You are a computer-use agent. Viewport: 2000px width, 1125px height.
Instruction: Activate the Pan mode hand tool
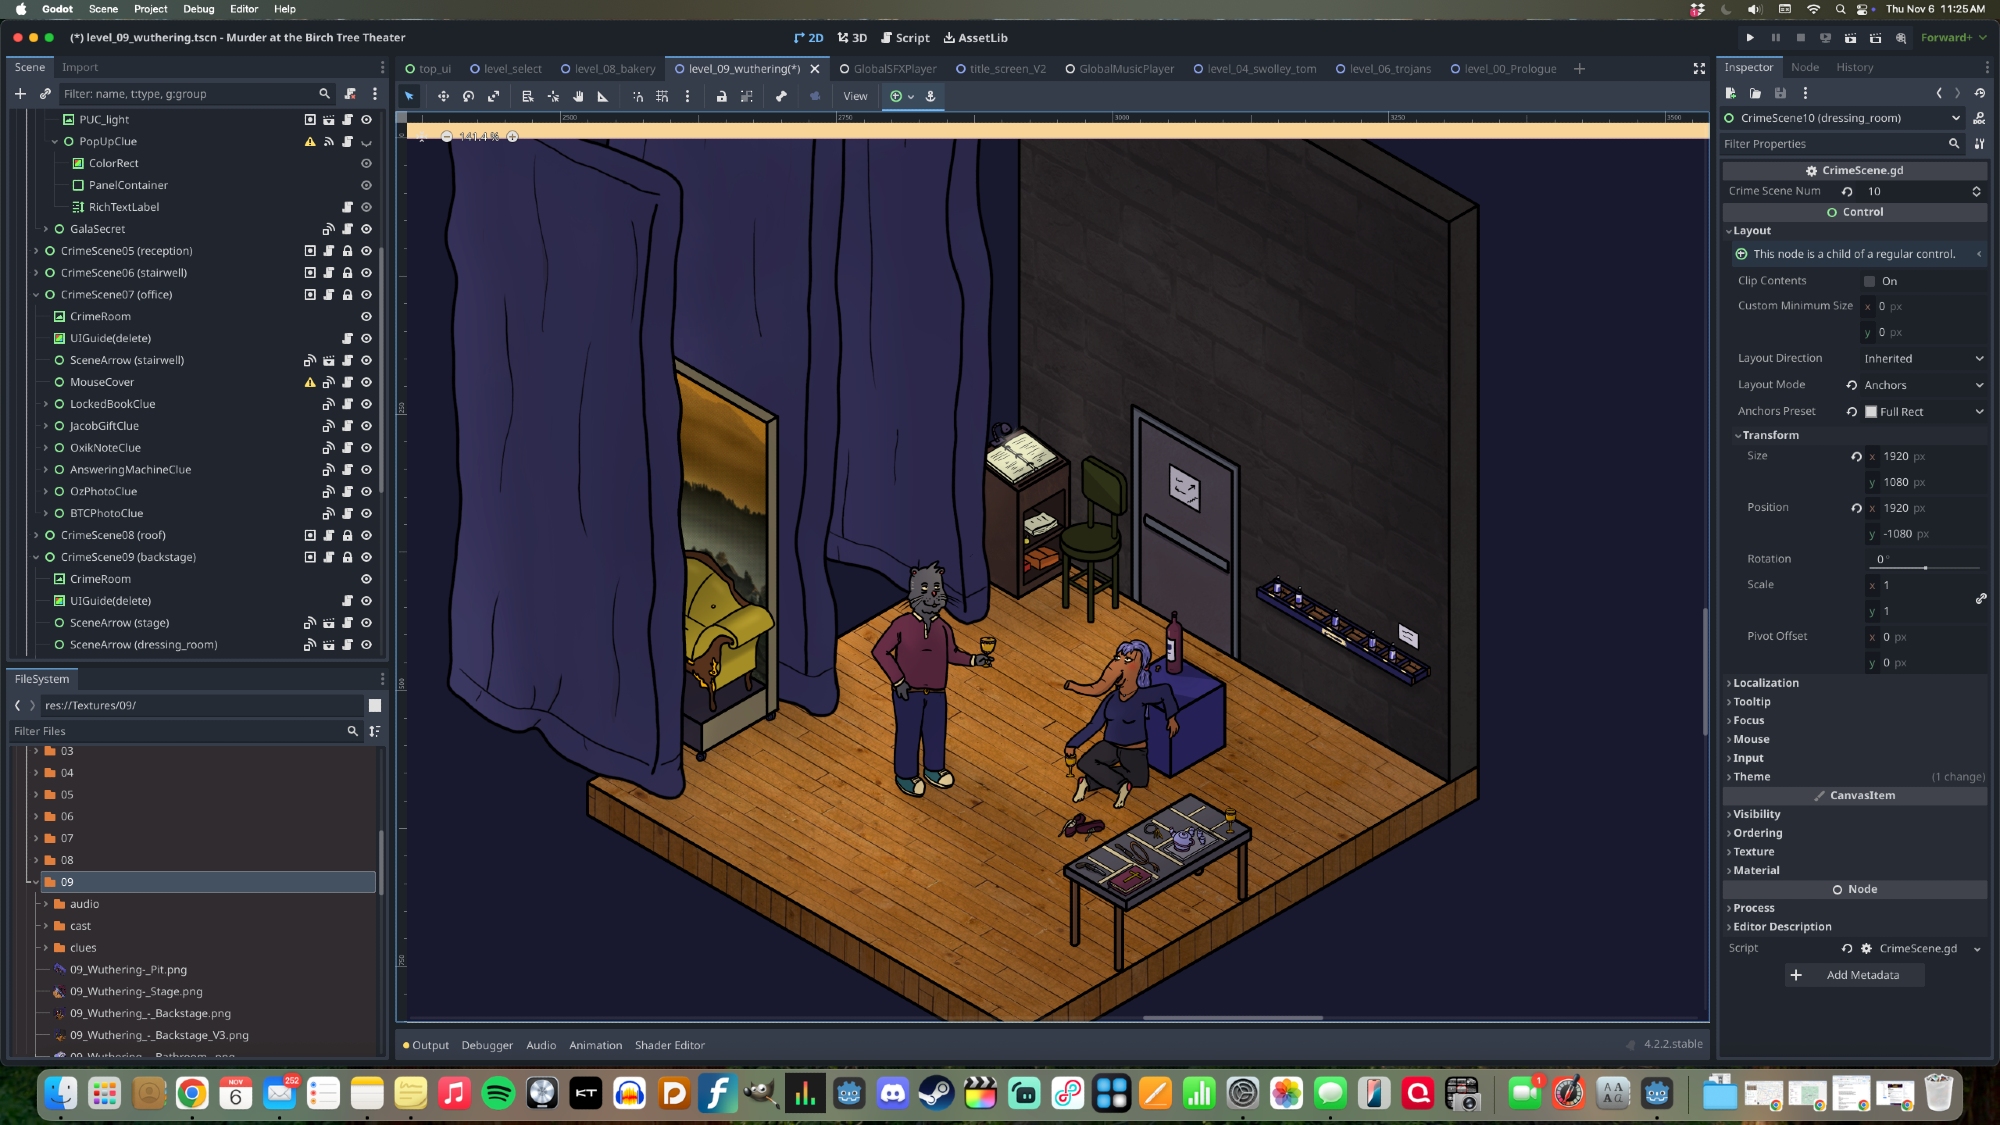[x=578, y=96]
